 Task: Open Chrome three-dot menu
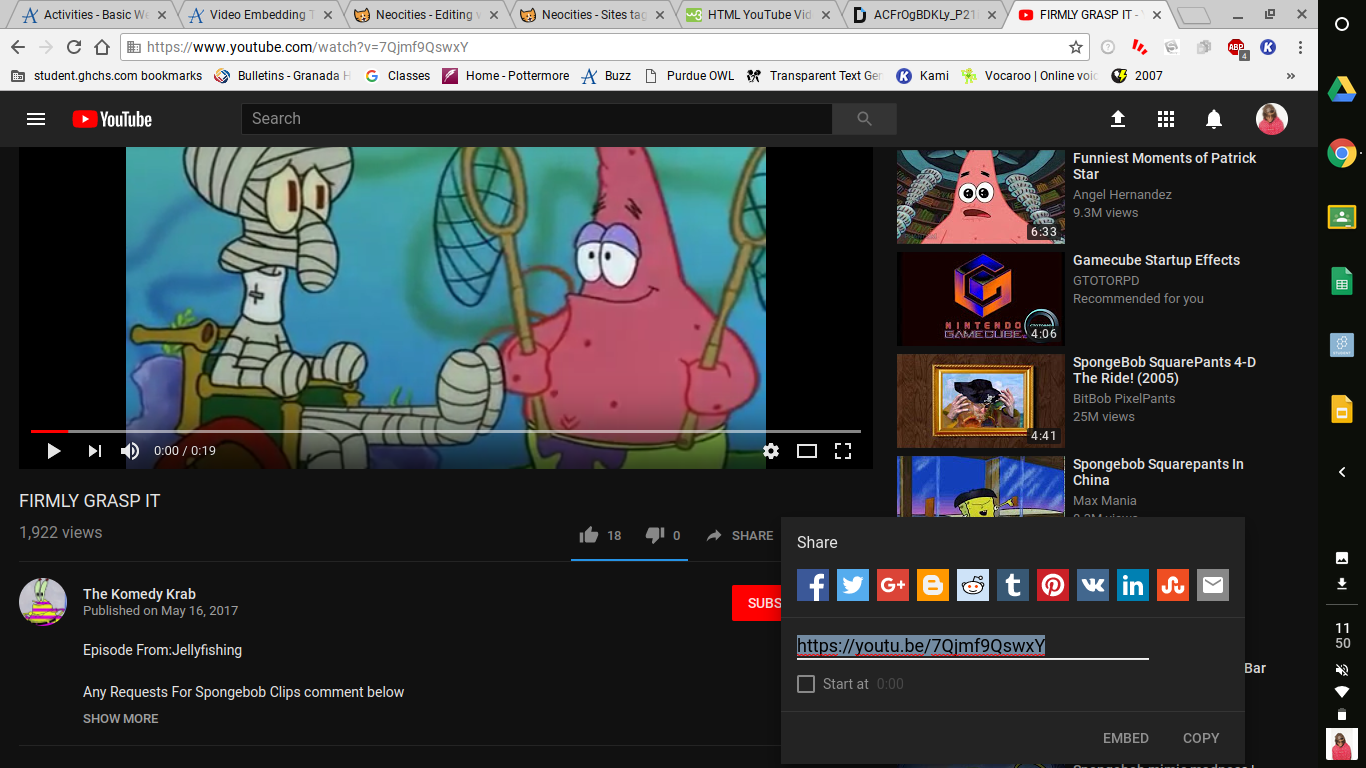(x=1300, y=47)
